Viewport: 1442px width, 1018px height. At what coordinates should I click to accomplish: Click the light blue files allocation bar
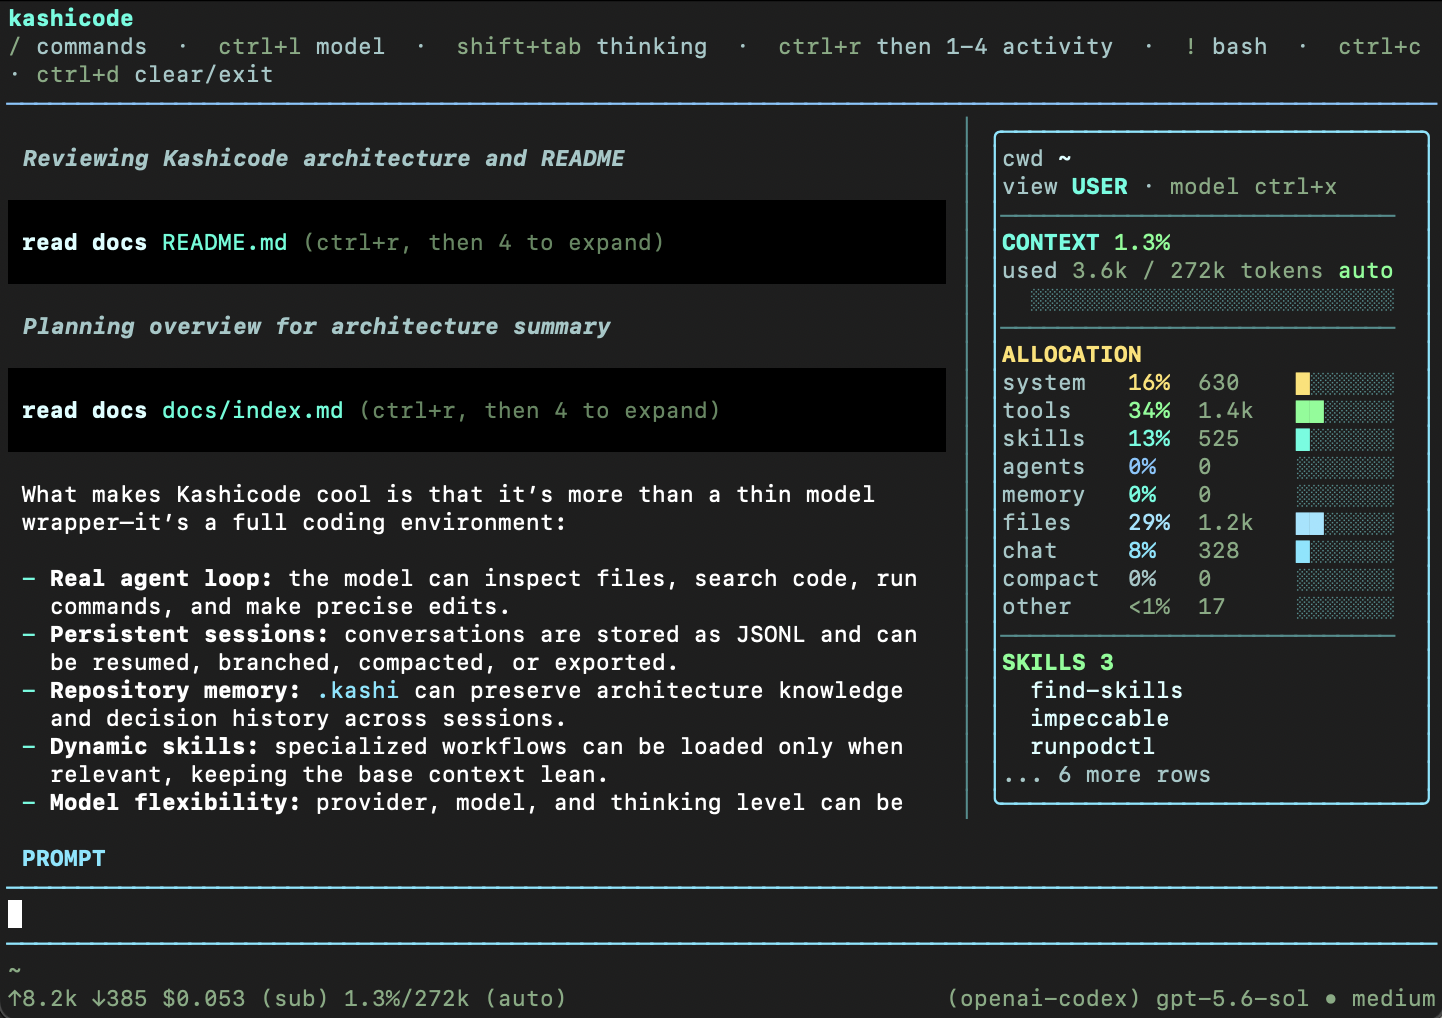(1309, 523)
